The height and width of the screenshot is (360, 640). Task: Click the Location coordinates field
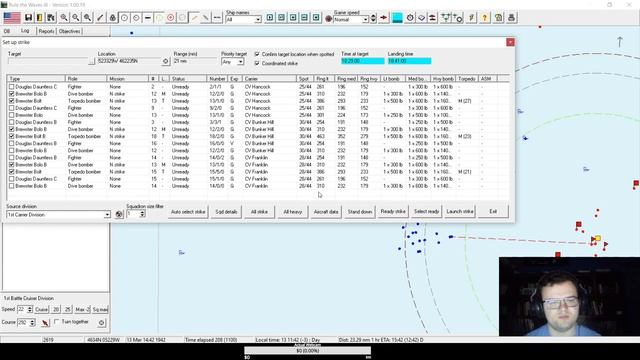(x=129, y=61)
